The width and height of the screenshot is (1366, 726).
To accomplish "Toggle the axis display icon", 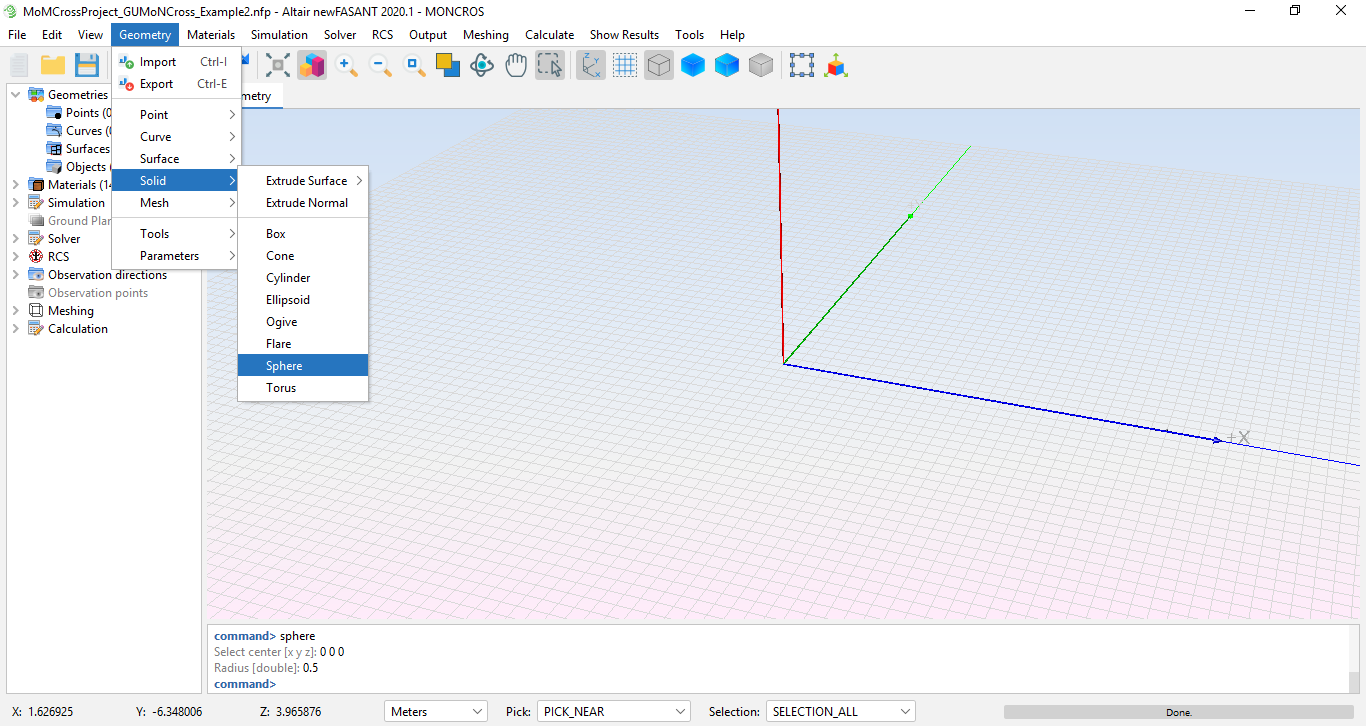I will coord(591,66).
